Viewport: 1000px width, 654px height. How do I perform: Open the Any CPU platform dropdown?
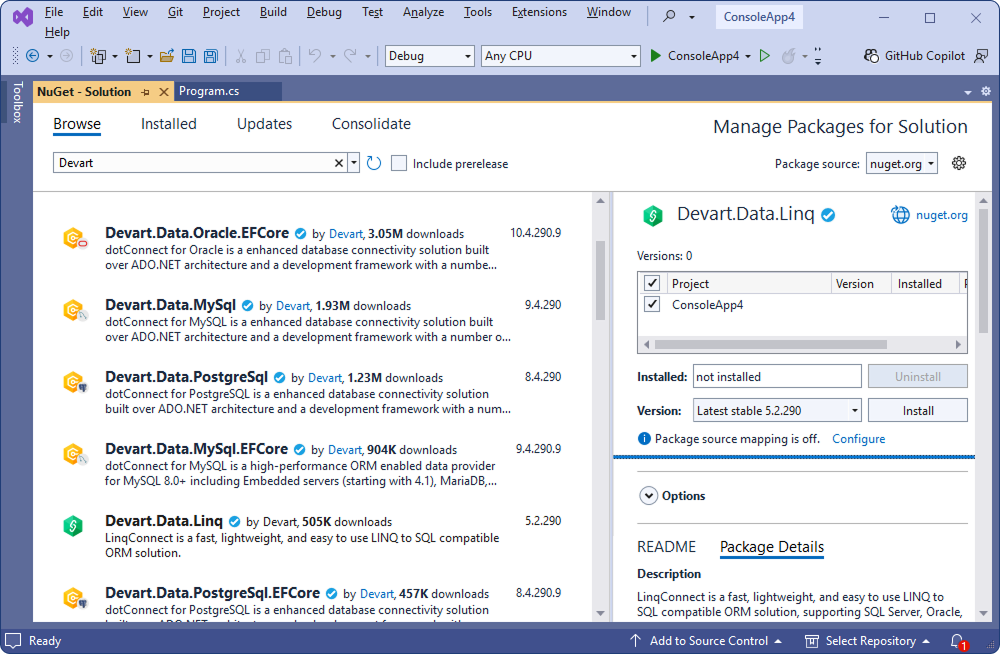point(632,55)
